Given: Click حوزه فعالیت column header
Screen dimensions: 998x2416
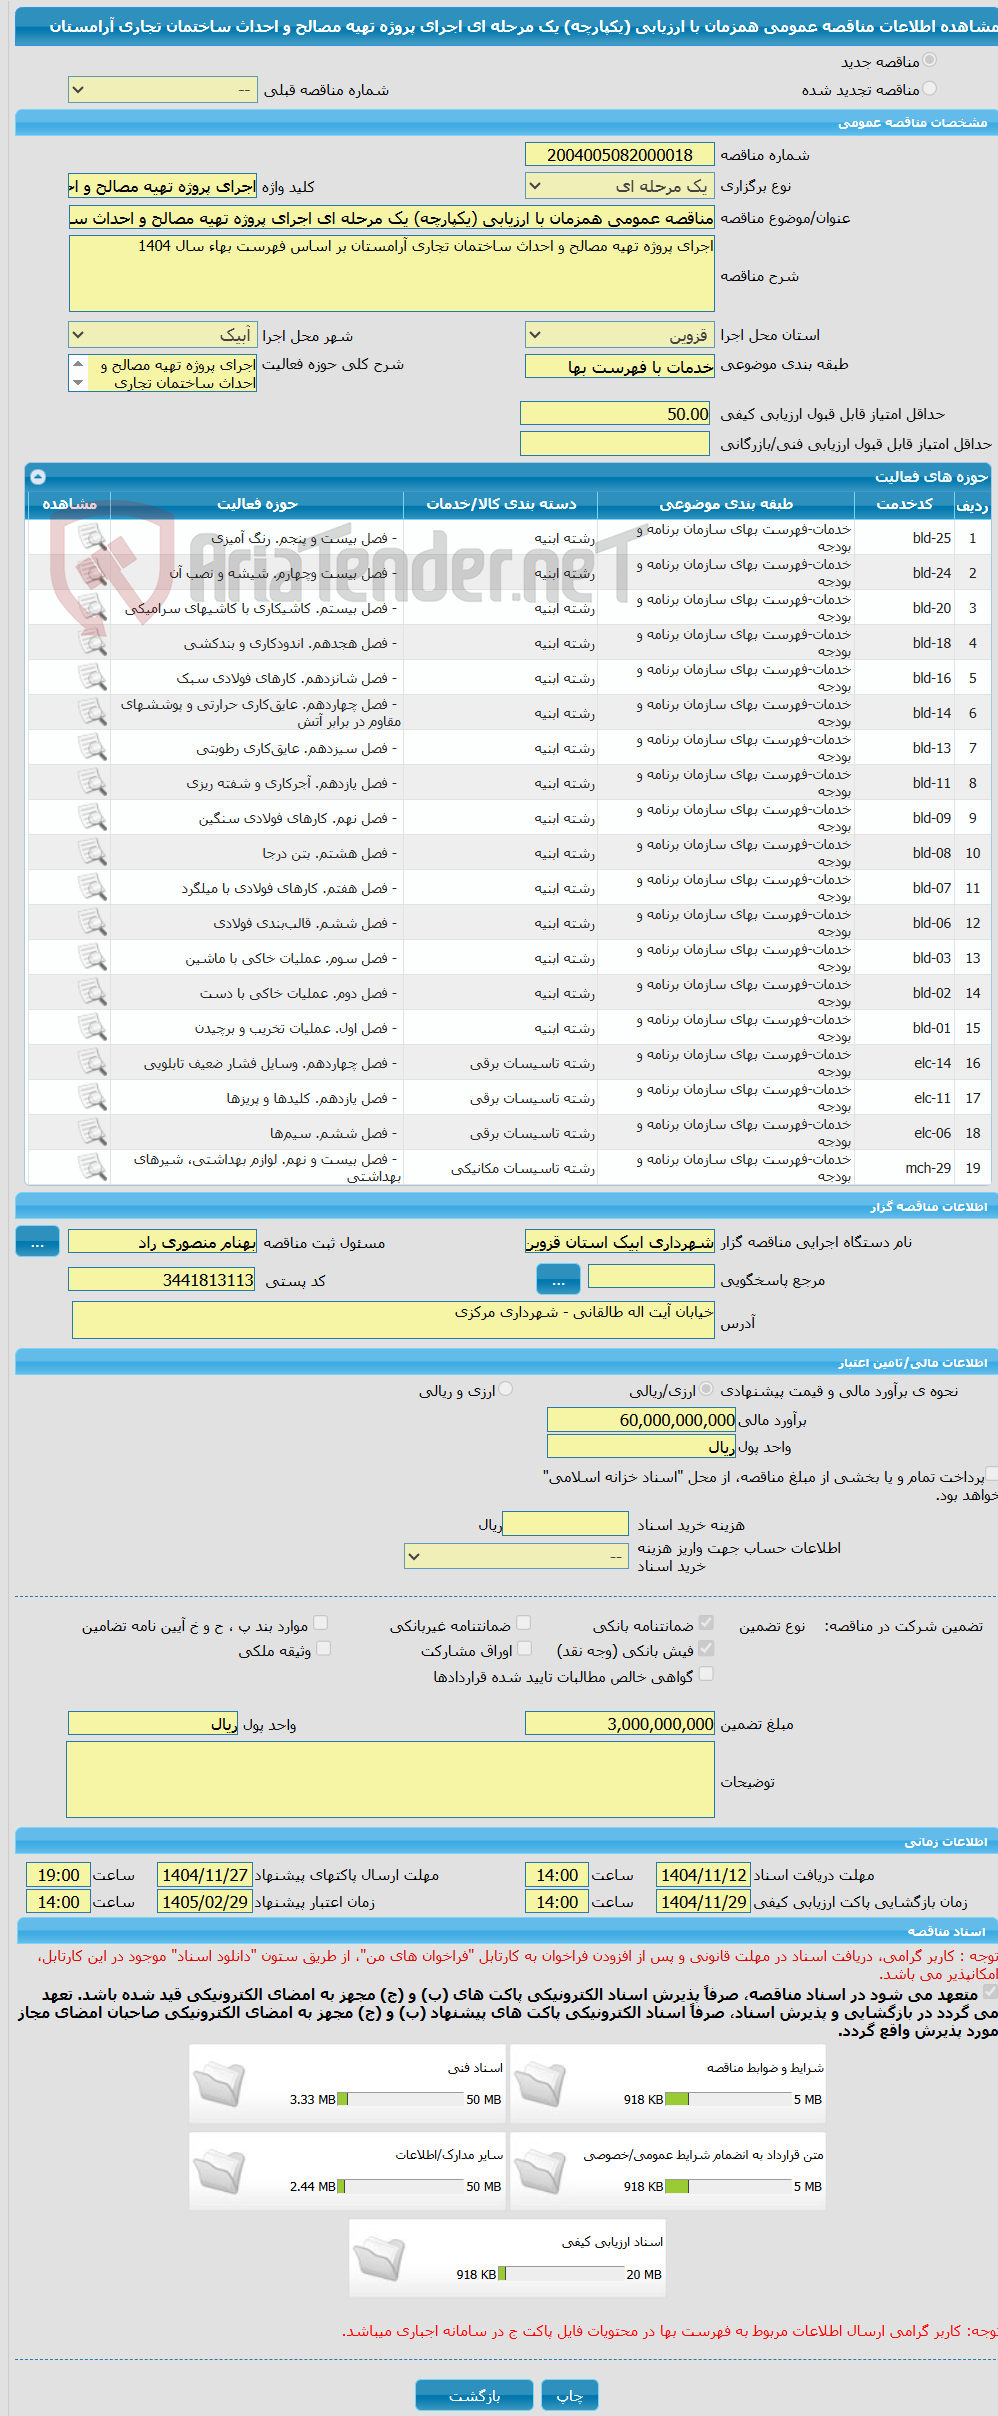Looking at the screenshot, I should (257, 504).
